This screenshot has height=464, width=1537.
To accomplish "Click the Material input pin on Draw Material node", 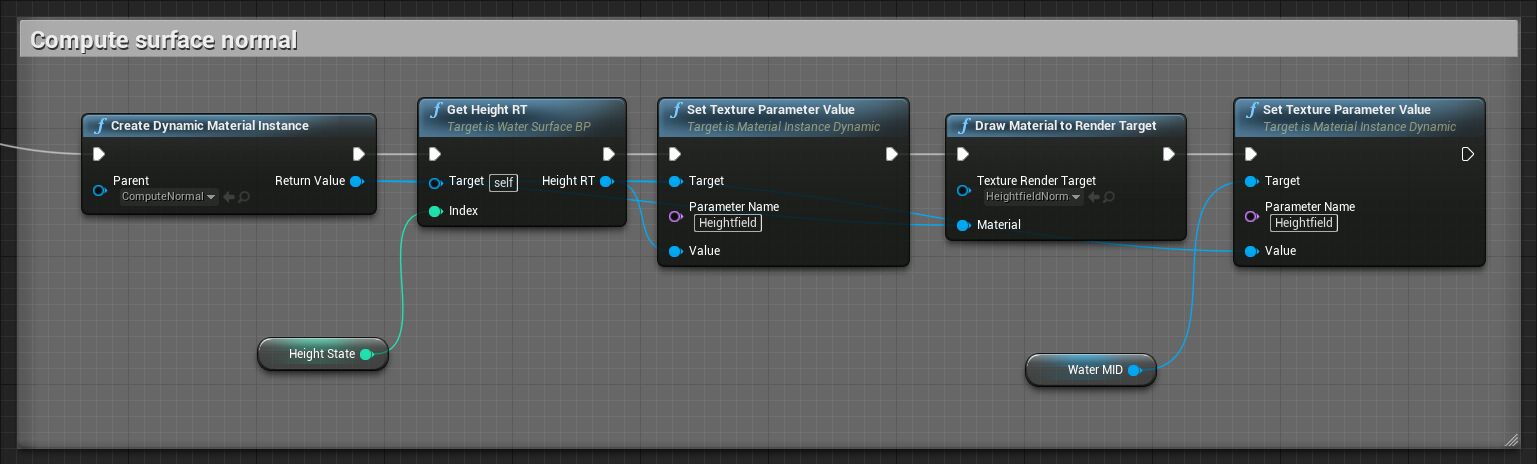I will pyautogui.click(x=963, y=225).
